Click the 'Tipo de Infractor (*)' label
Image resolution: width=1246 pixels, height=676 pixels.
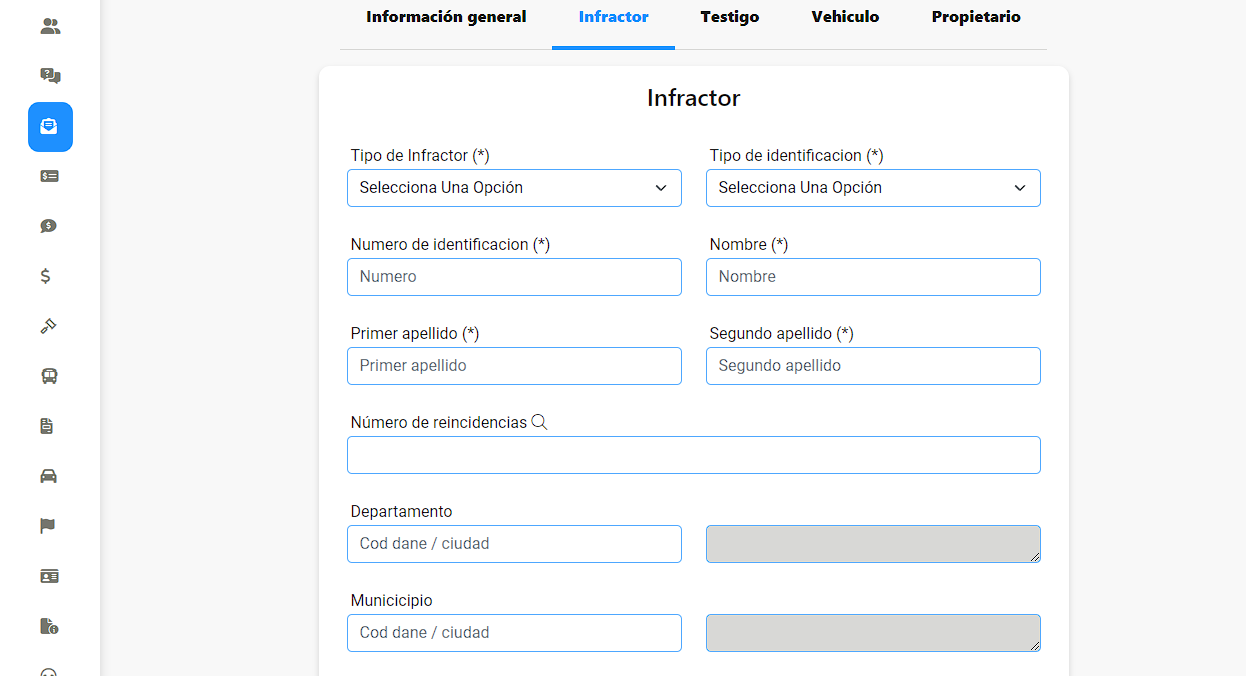(420, 156)
